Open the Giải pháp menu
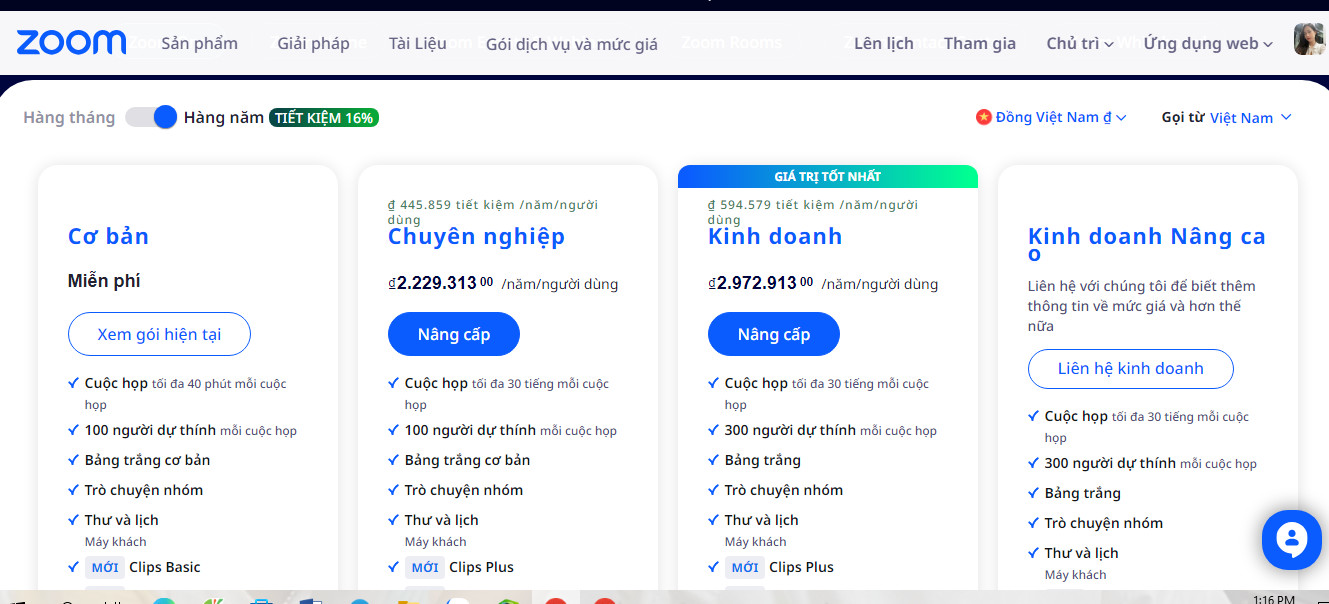The width and height of the screenshot is (1329, 604). tap(314, 43)
